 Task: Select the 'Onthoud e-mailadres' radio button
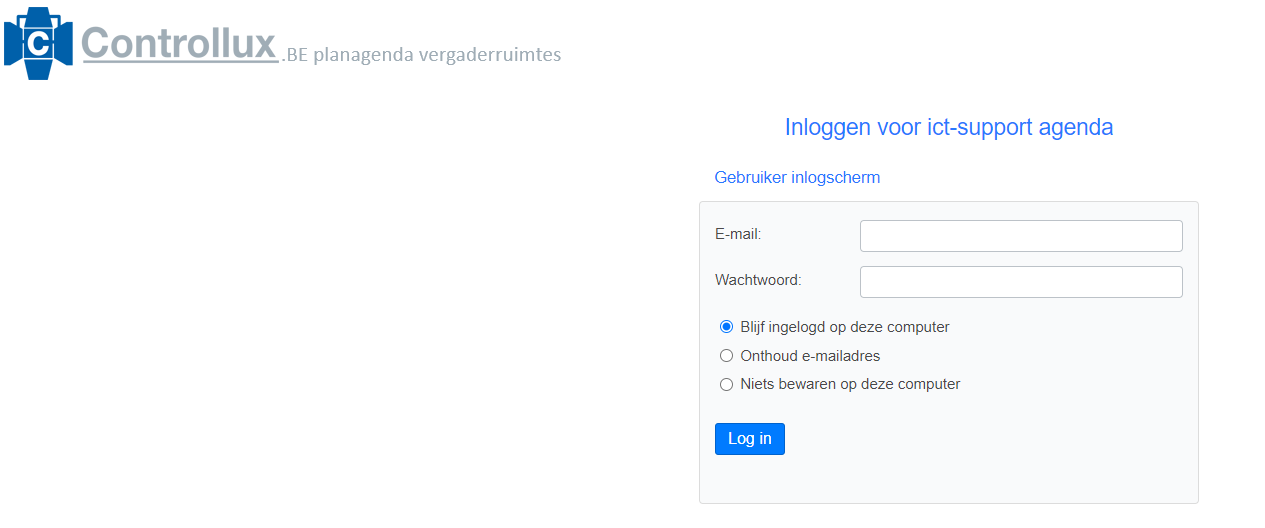[727, 356]
